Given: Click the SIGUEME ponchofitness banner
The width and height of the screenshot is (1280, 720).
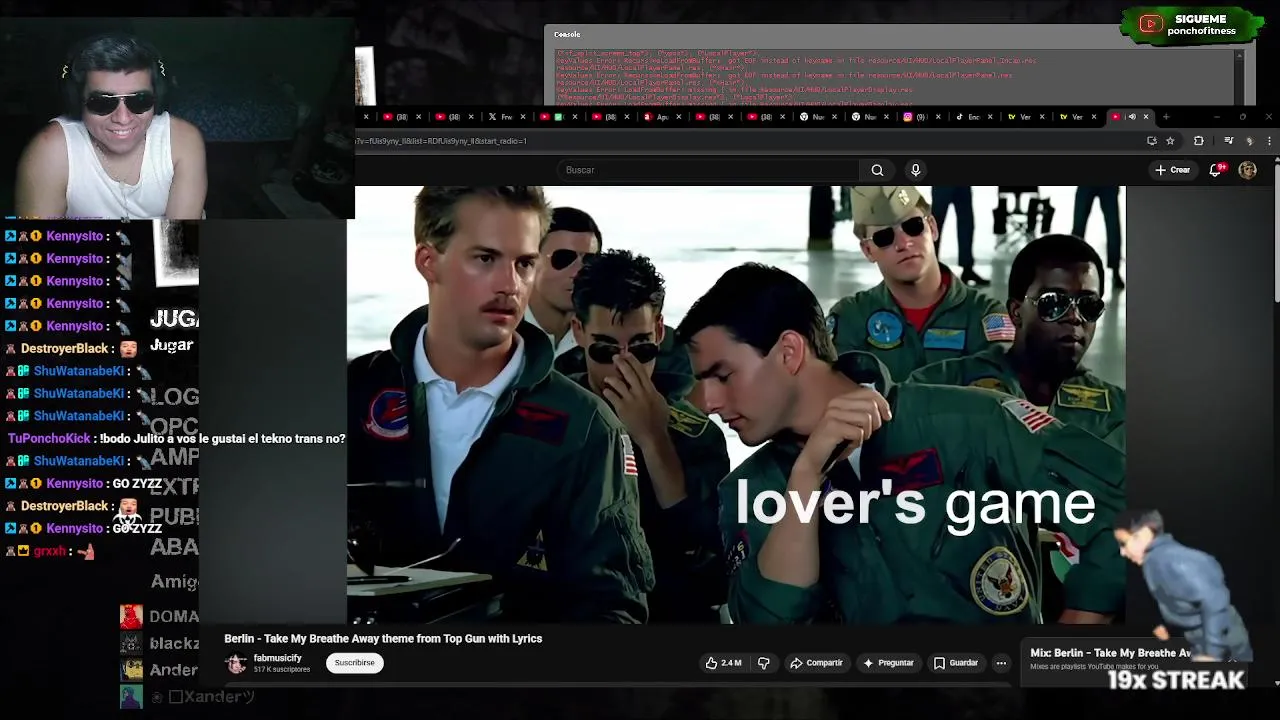Looking at the screenshot, I should tap(1191, 25).
